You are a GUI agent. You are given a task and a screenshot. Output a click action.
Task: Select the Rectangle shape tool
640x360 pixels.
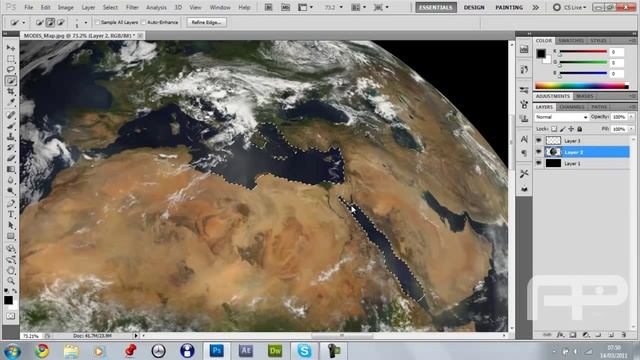[x=11, y=236]
